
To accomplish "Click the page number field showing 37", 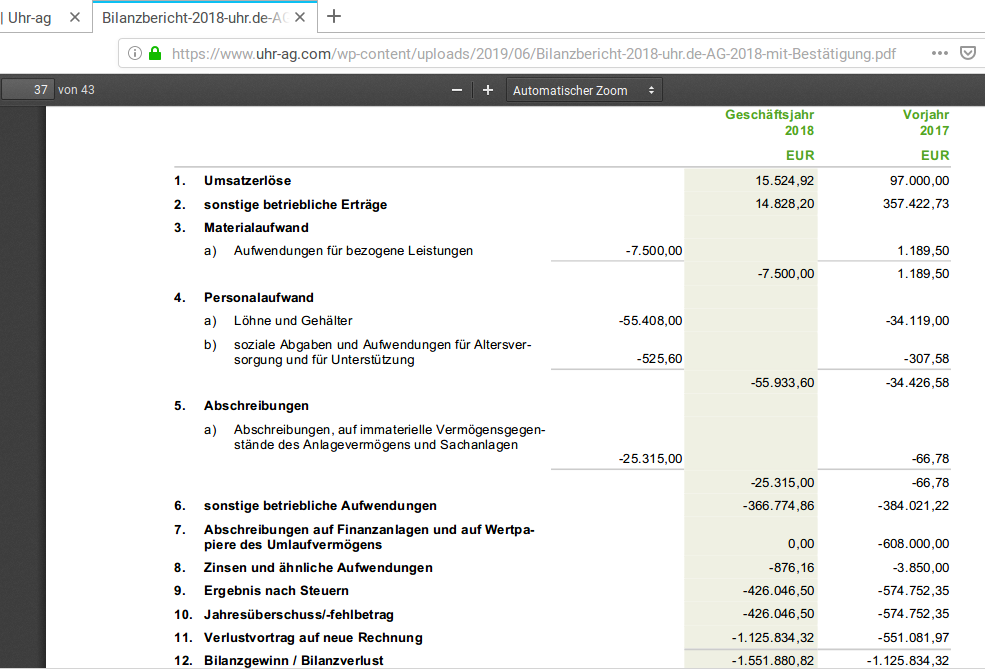I will point(27,89).
